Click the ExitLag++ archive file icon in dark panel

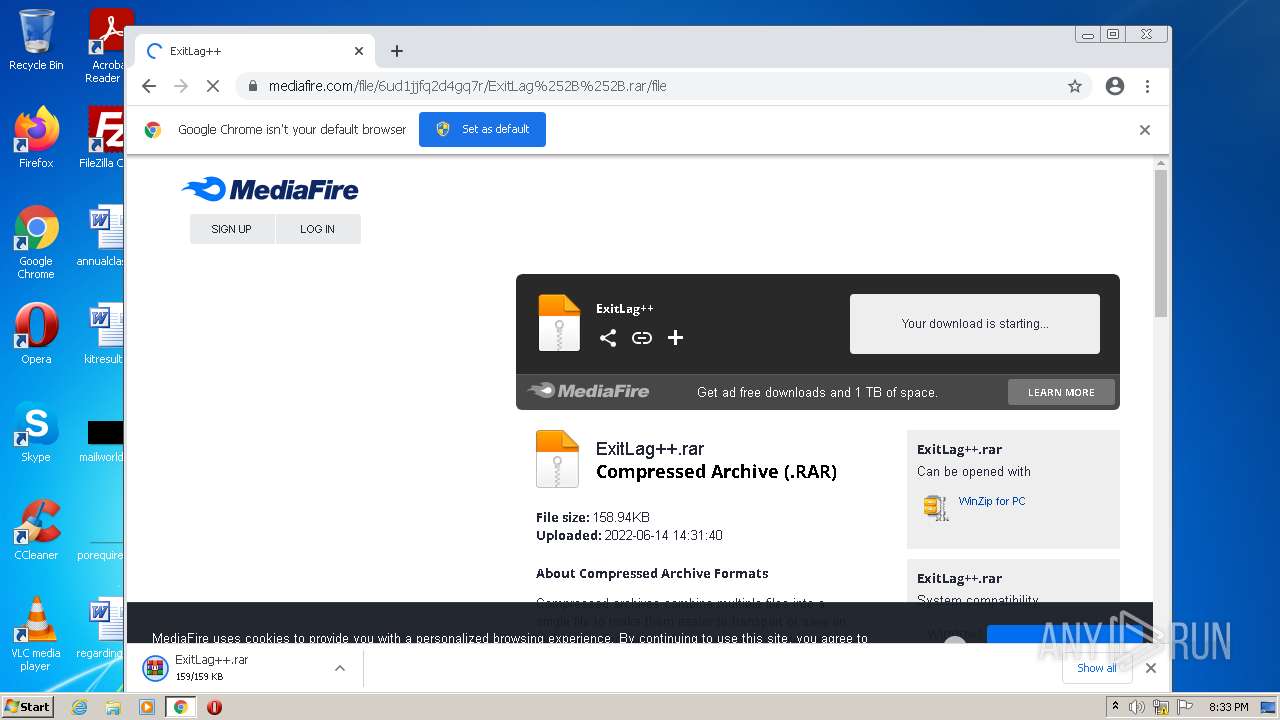pos(559,322)
